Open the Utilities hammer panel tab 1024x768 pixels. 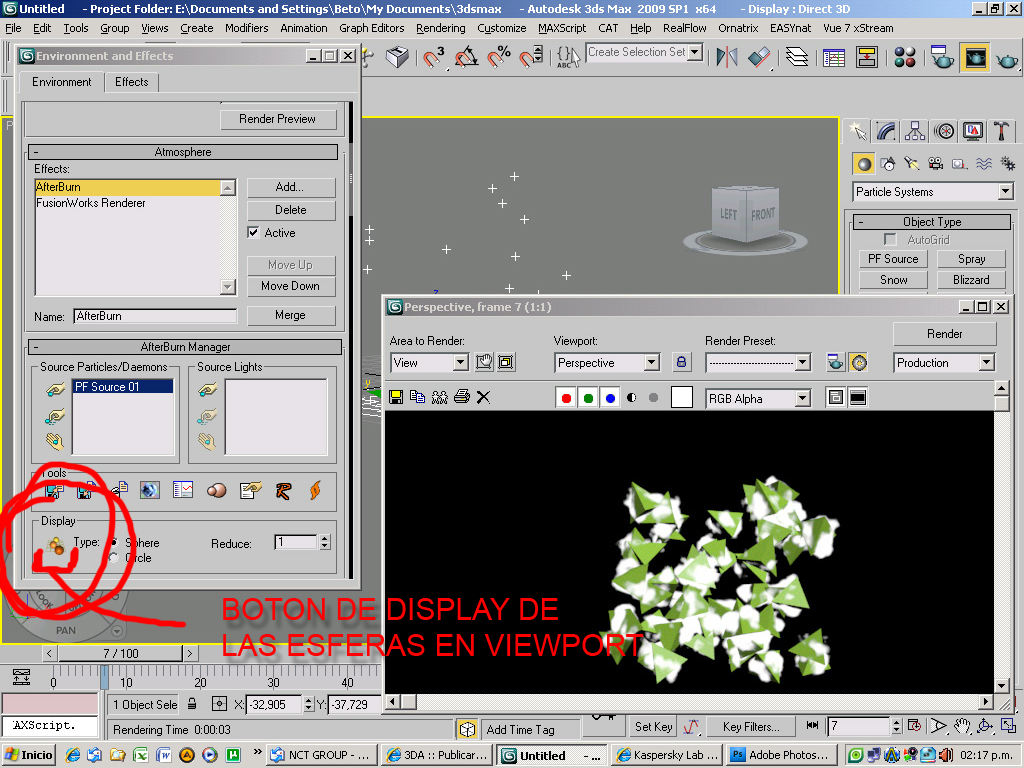coord(1001,131)
